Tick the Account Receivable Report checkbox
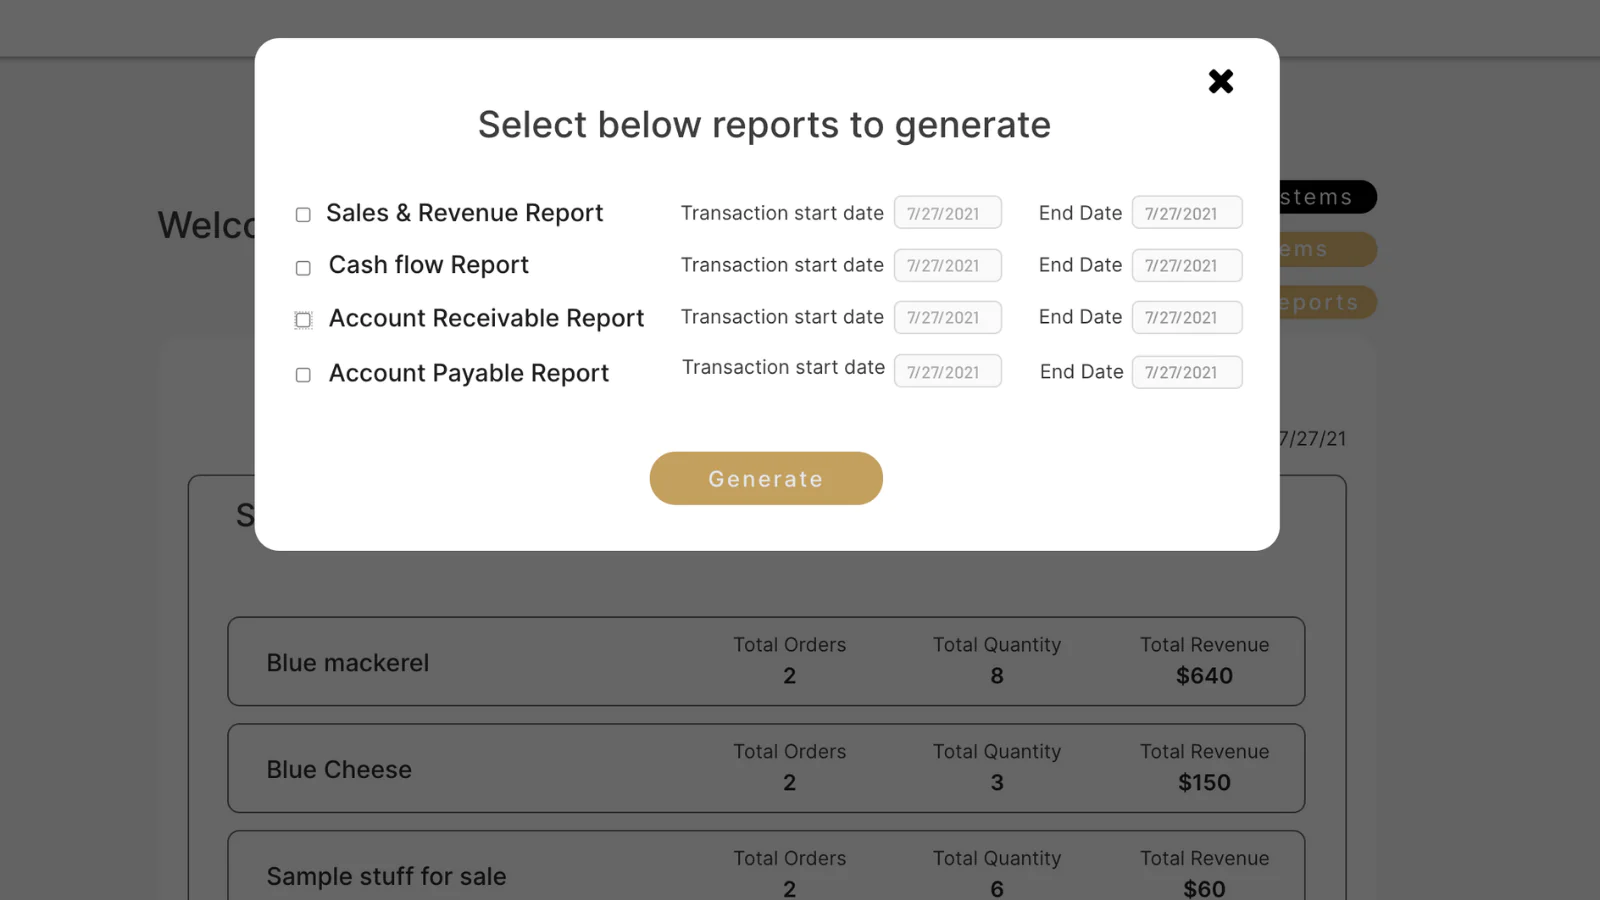The image size is (1600, 900). point(303,320)
